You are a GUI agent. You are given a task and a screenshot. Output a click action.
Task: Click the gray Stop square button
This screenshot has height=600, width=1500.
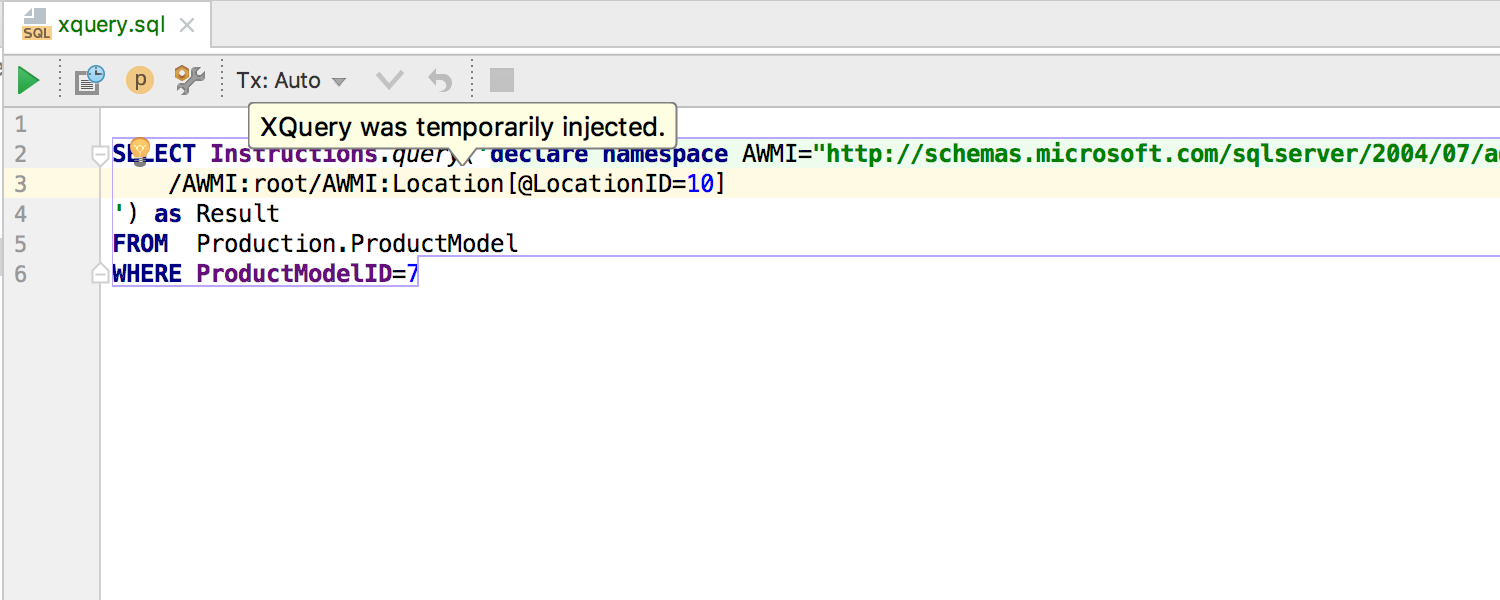pos(502,80)
